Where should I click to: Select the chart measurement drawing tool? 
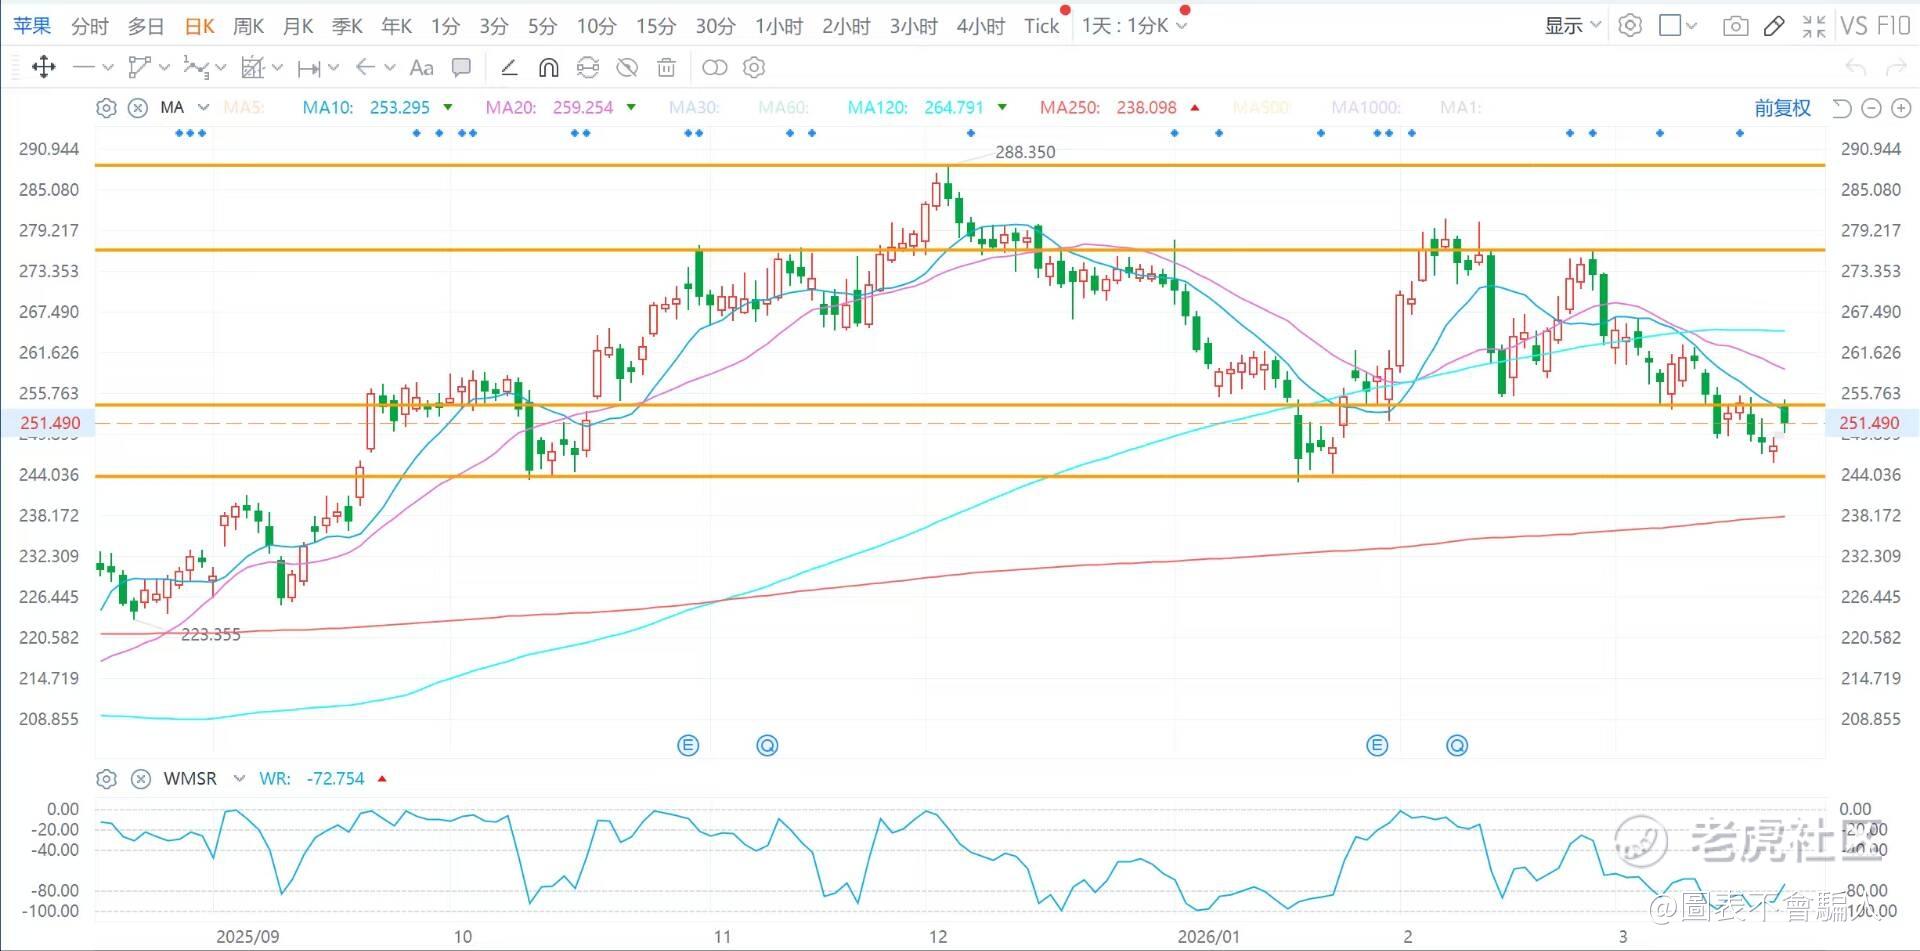(252, 67)
